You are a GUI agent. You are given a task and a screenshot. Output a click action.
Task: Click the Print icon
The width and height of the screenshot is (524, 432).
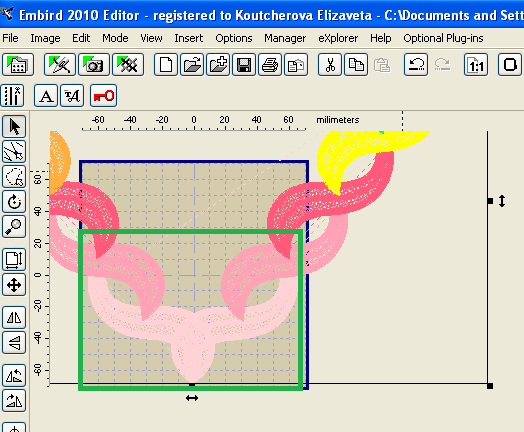270,64
